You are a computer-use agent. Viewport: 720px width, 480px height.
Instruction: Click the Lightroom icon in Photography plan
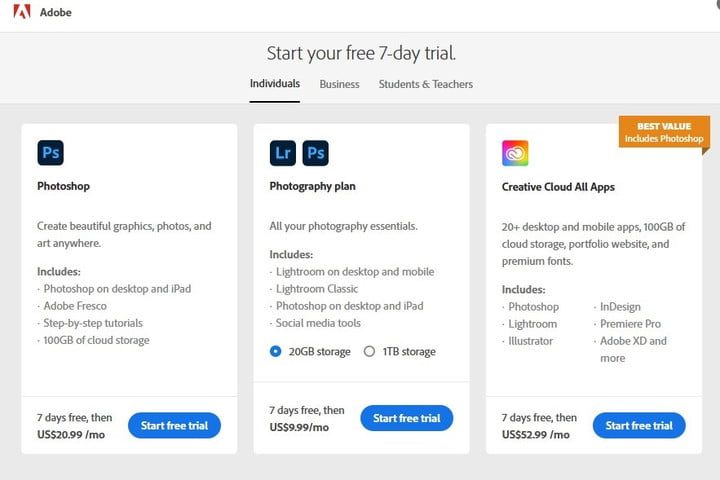pyautogui.click(x=283, y=152)
